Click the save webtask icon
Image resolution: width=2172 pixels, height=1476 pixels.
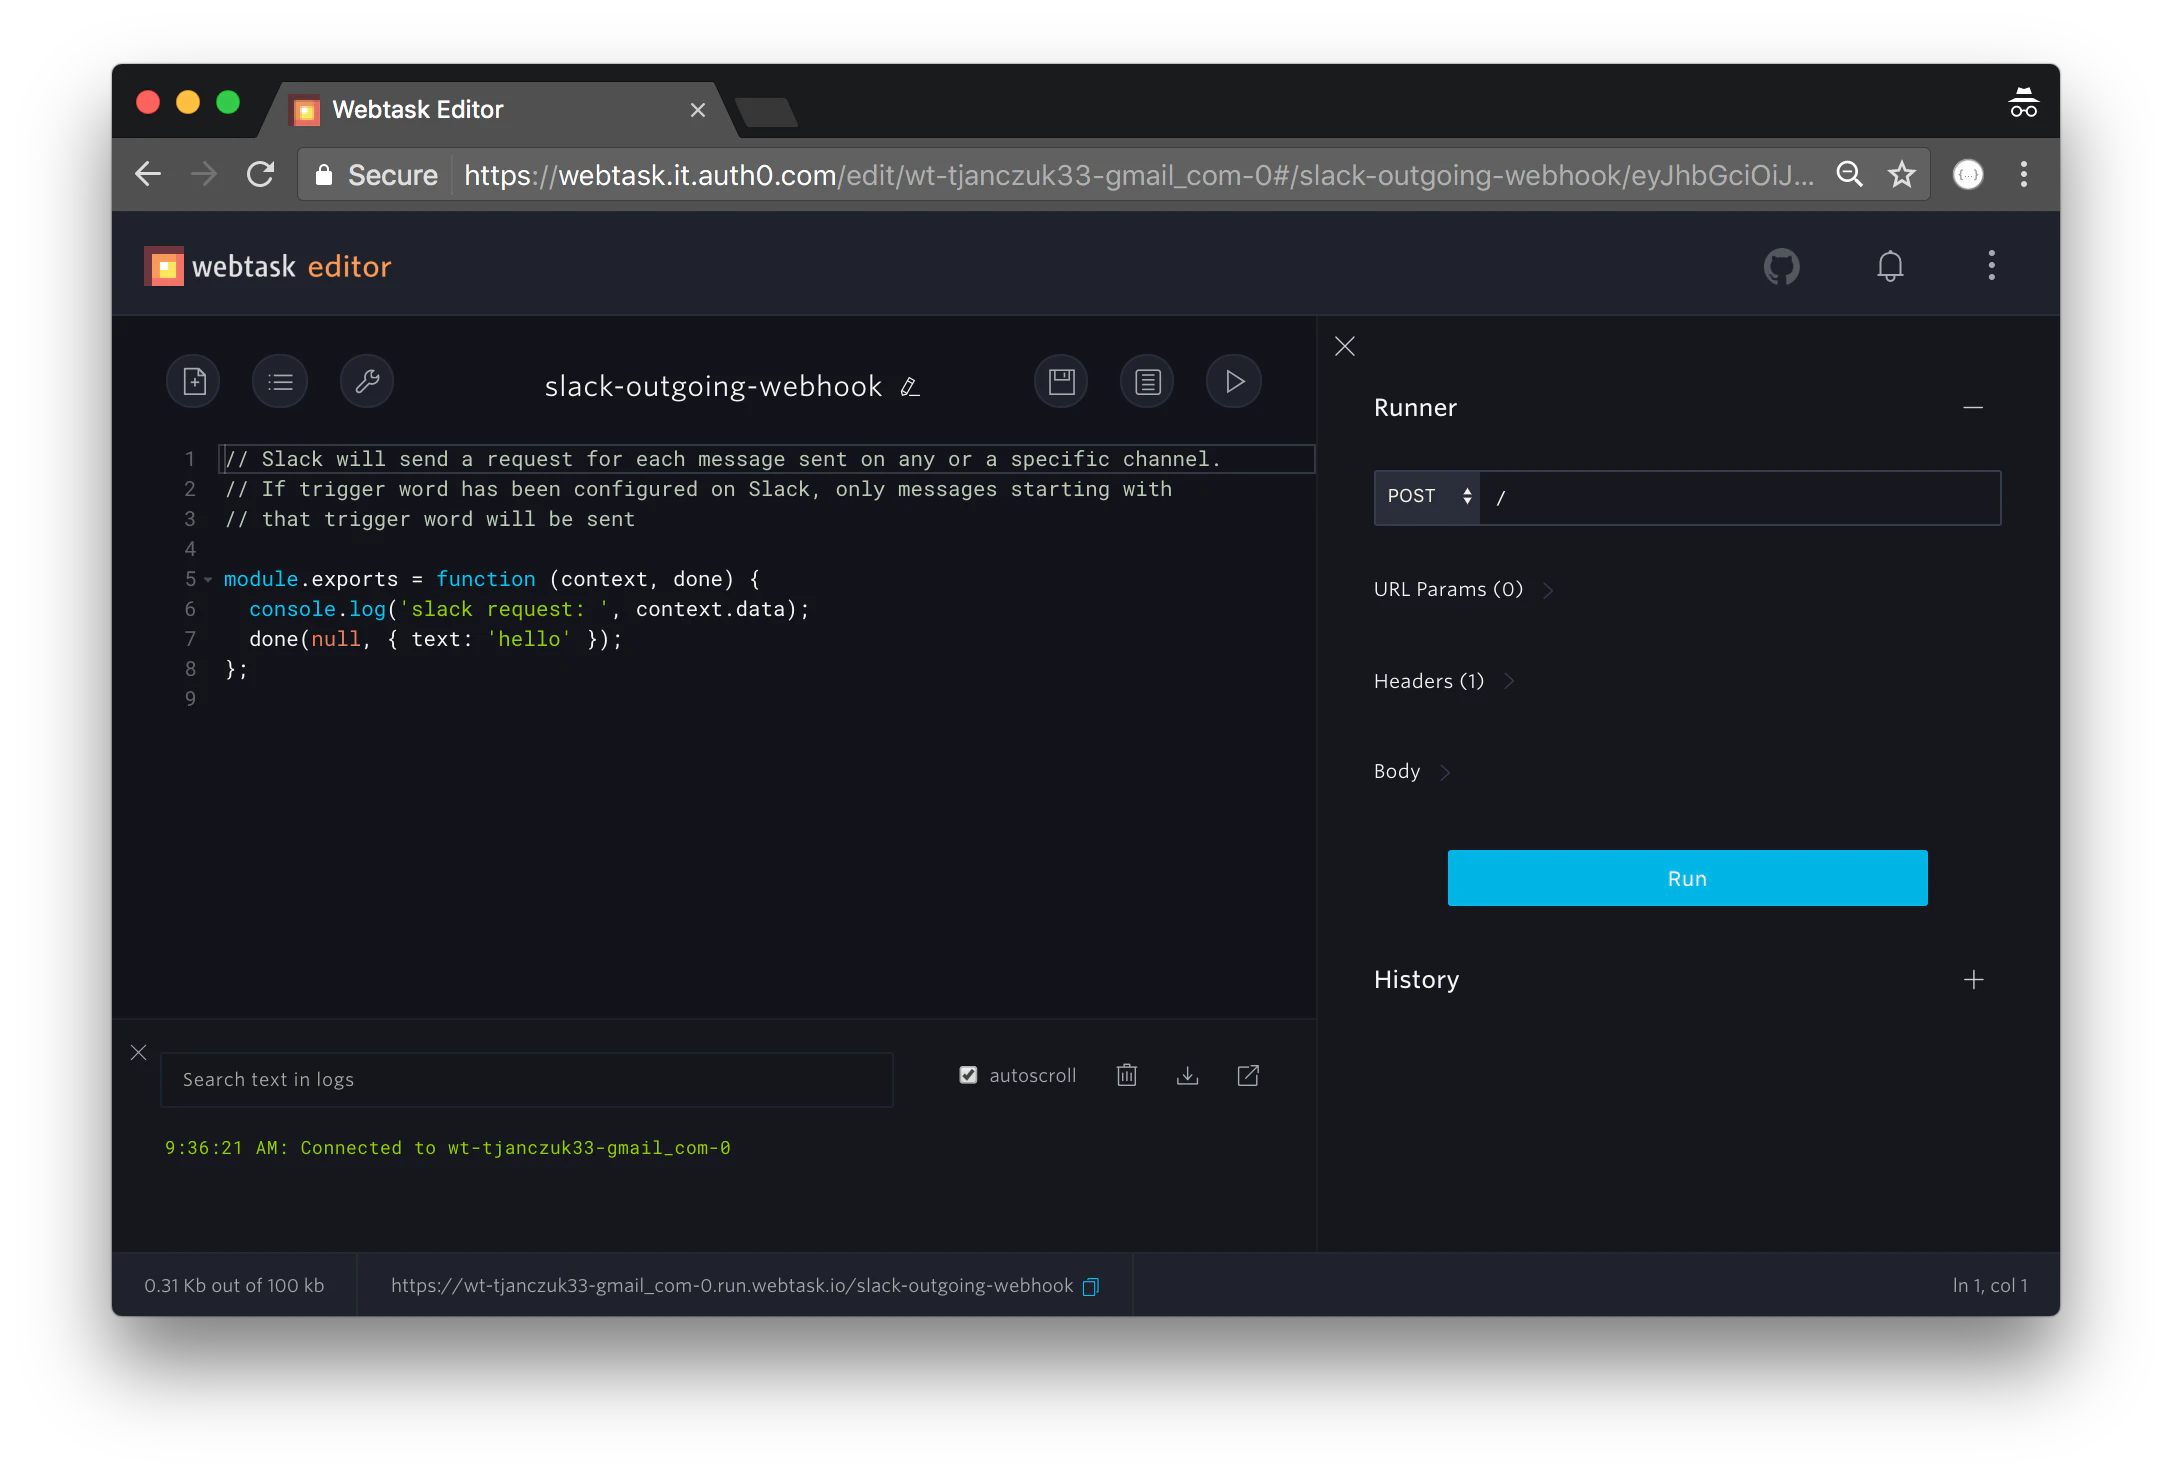[x=1061, y=382]
